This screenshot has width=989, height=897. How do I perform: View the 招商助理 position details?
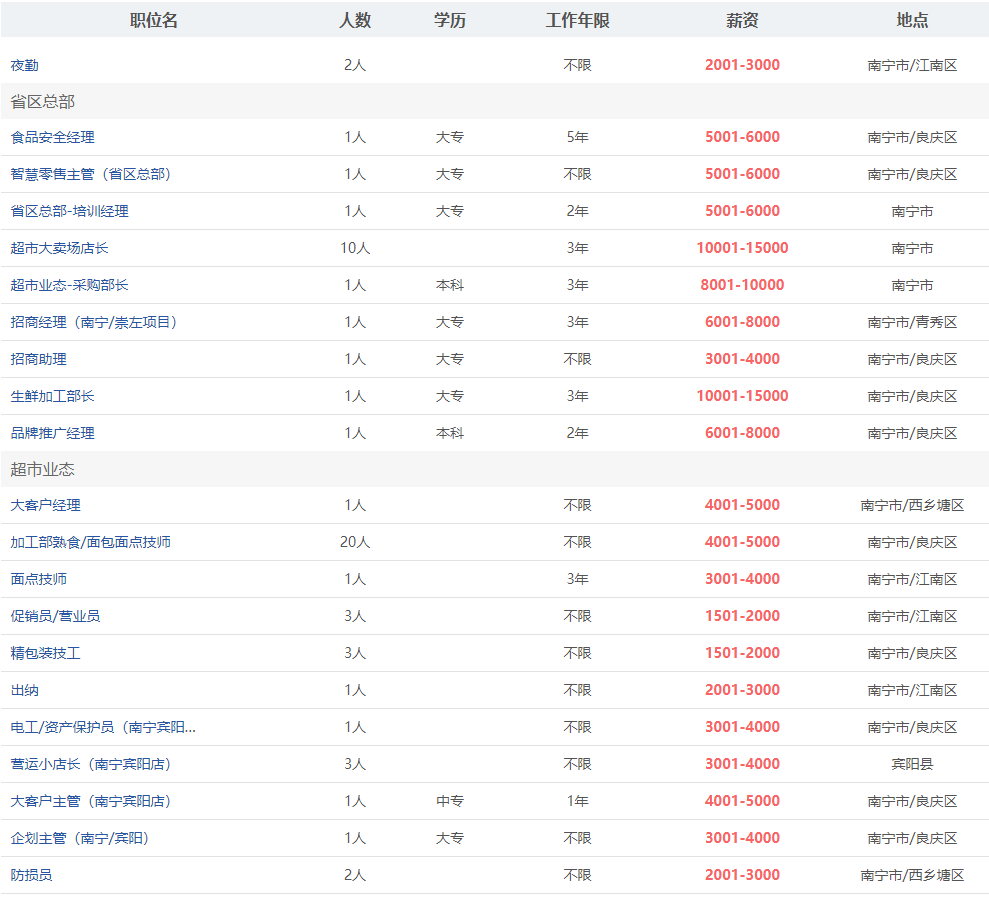39,359
